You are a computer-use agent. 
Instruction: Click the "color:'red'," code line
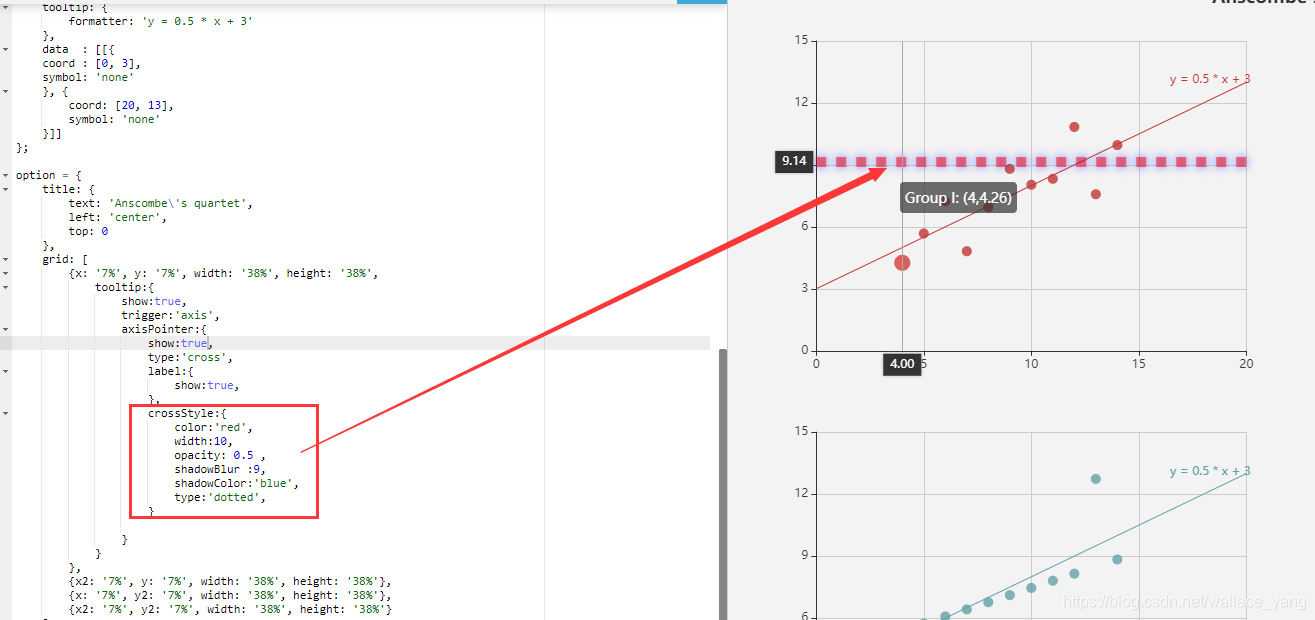click(x=214, y=427)
